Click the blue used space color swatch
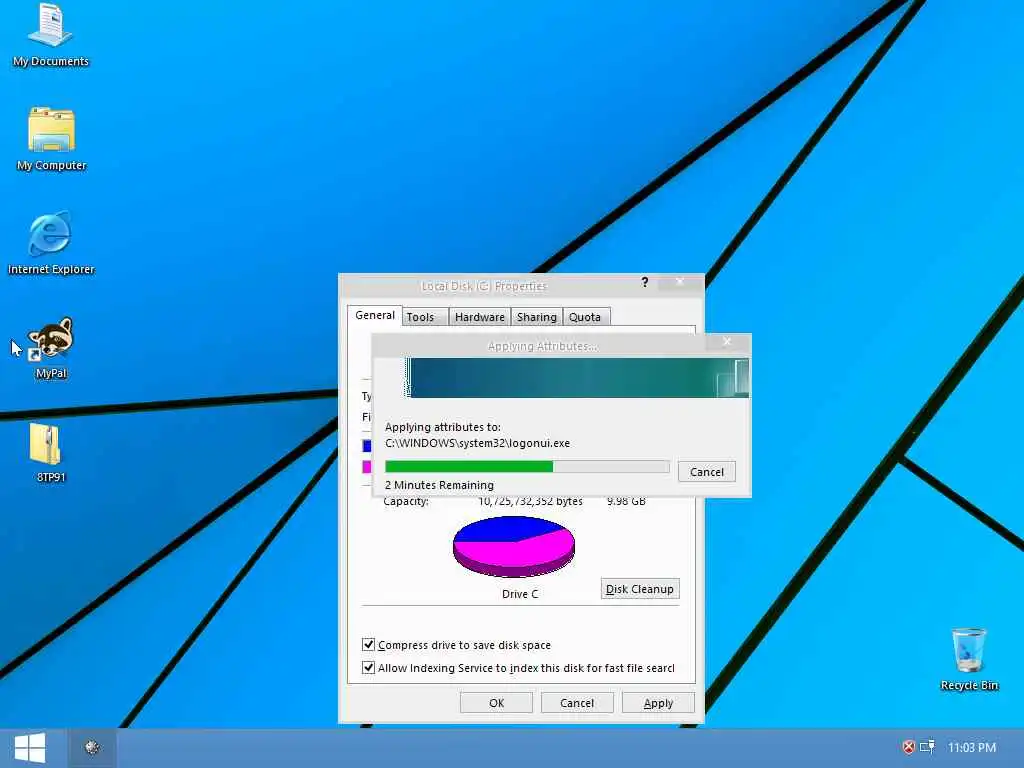 pyautogui.click(x=367, y=445)
